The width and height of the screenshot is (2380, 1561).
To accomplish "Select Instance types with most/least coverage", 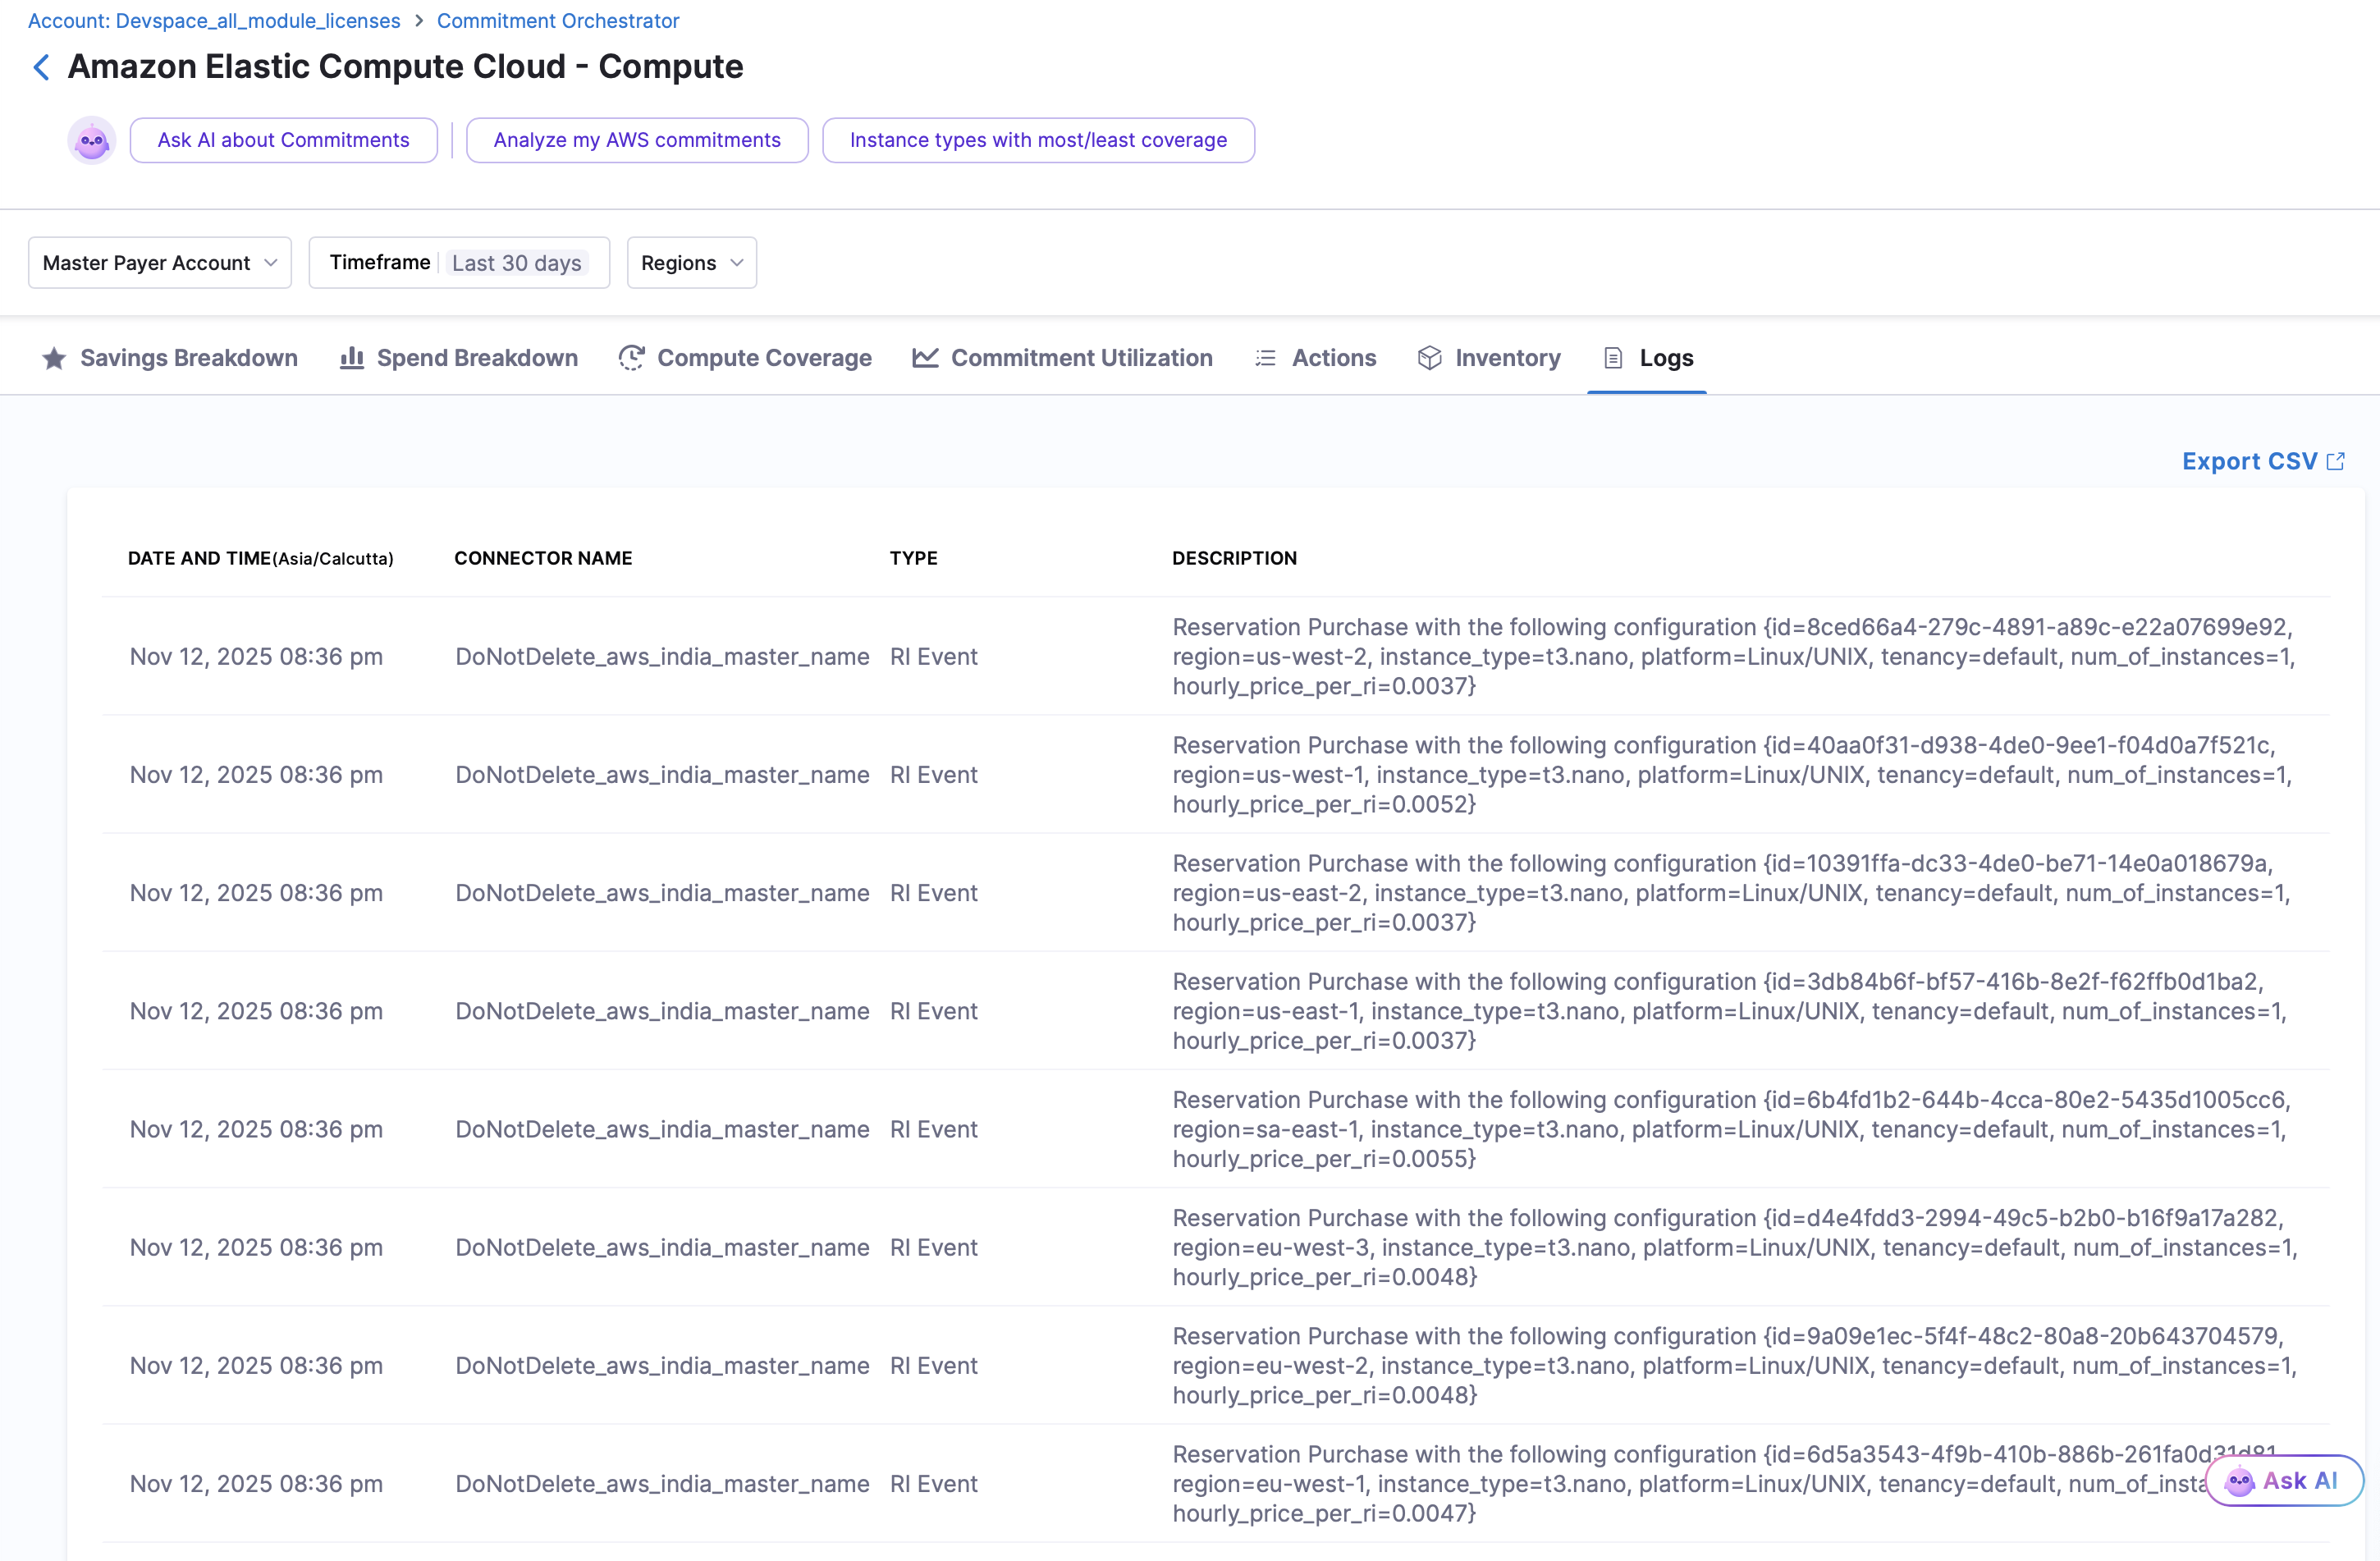I will pos(1037,140).
